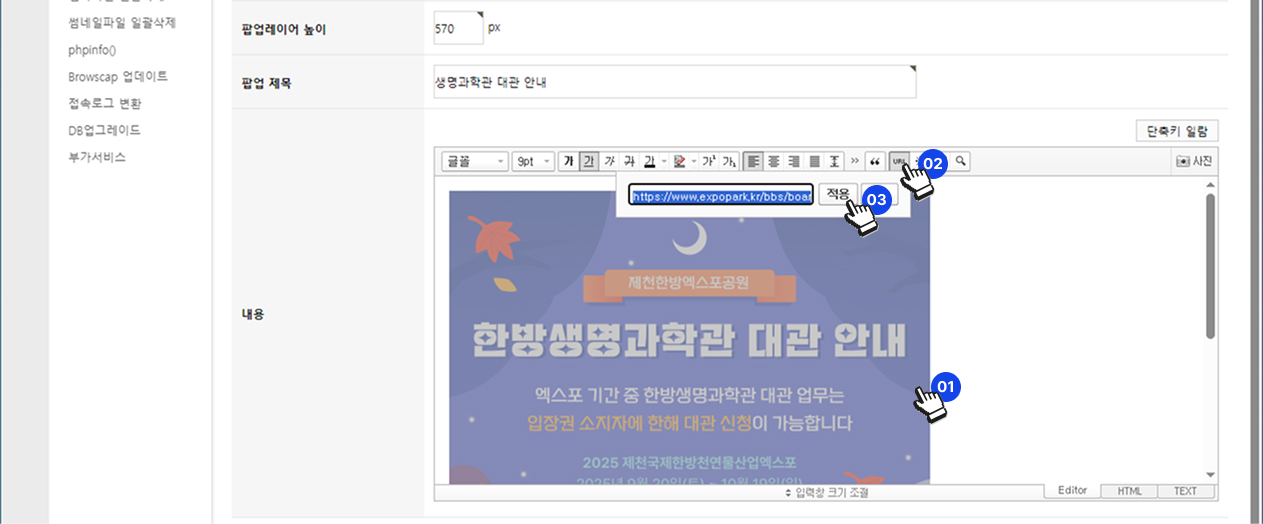
Task: Open the 9pt font size dropdown
Action: click(533, 161)
